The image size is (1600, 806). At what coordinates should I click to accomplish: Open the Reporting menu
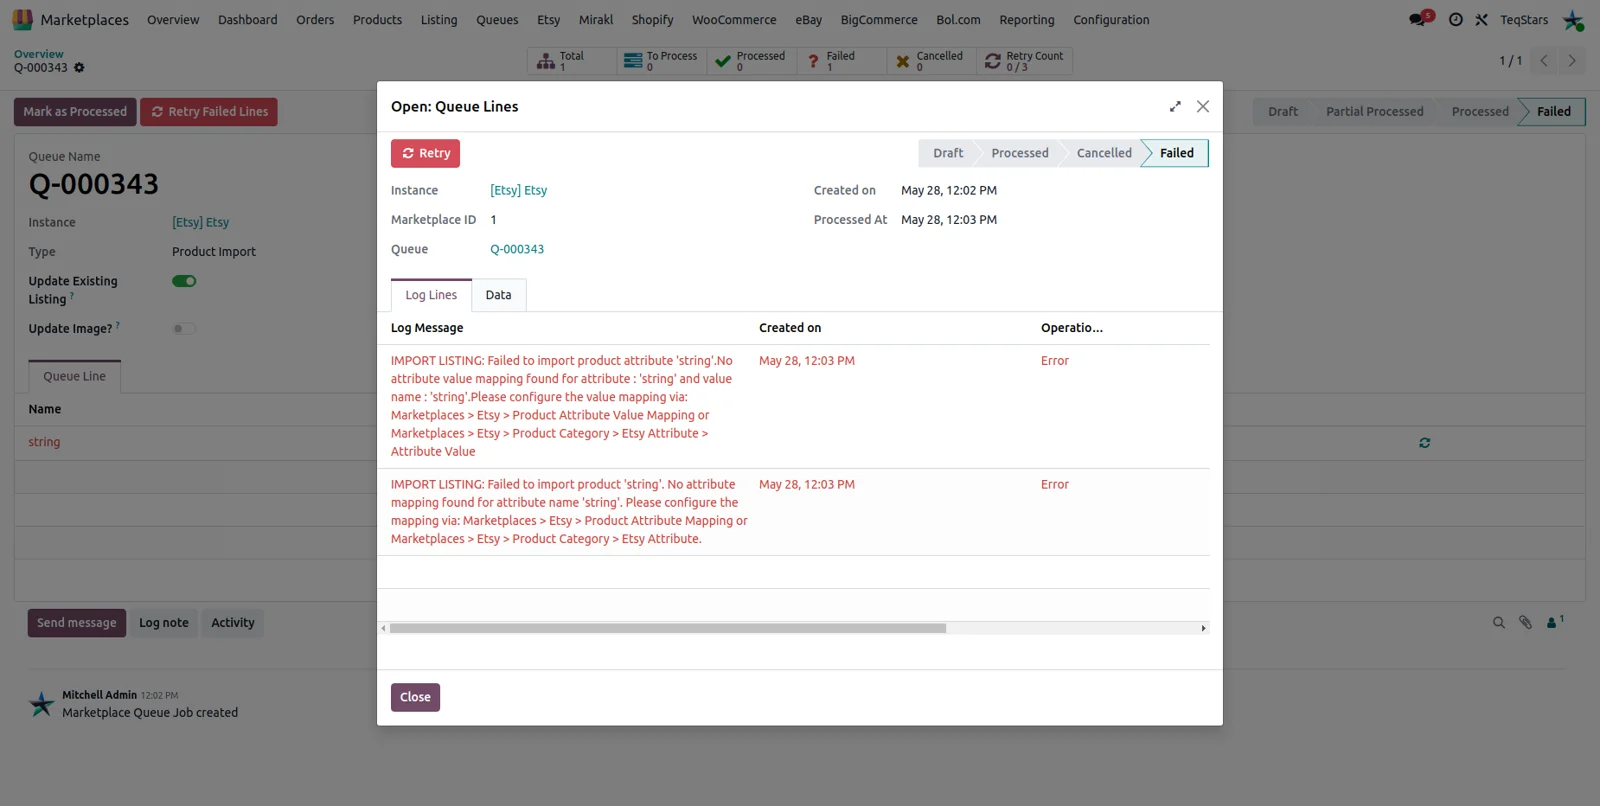click(1027, 20)
